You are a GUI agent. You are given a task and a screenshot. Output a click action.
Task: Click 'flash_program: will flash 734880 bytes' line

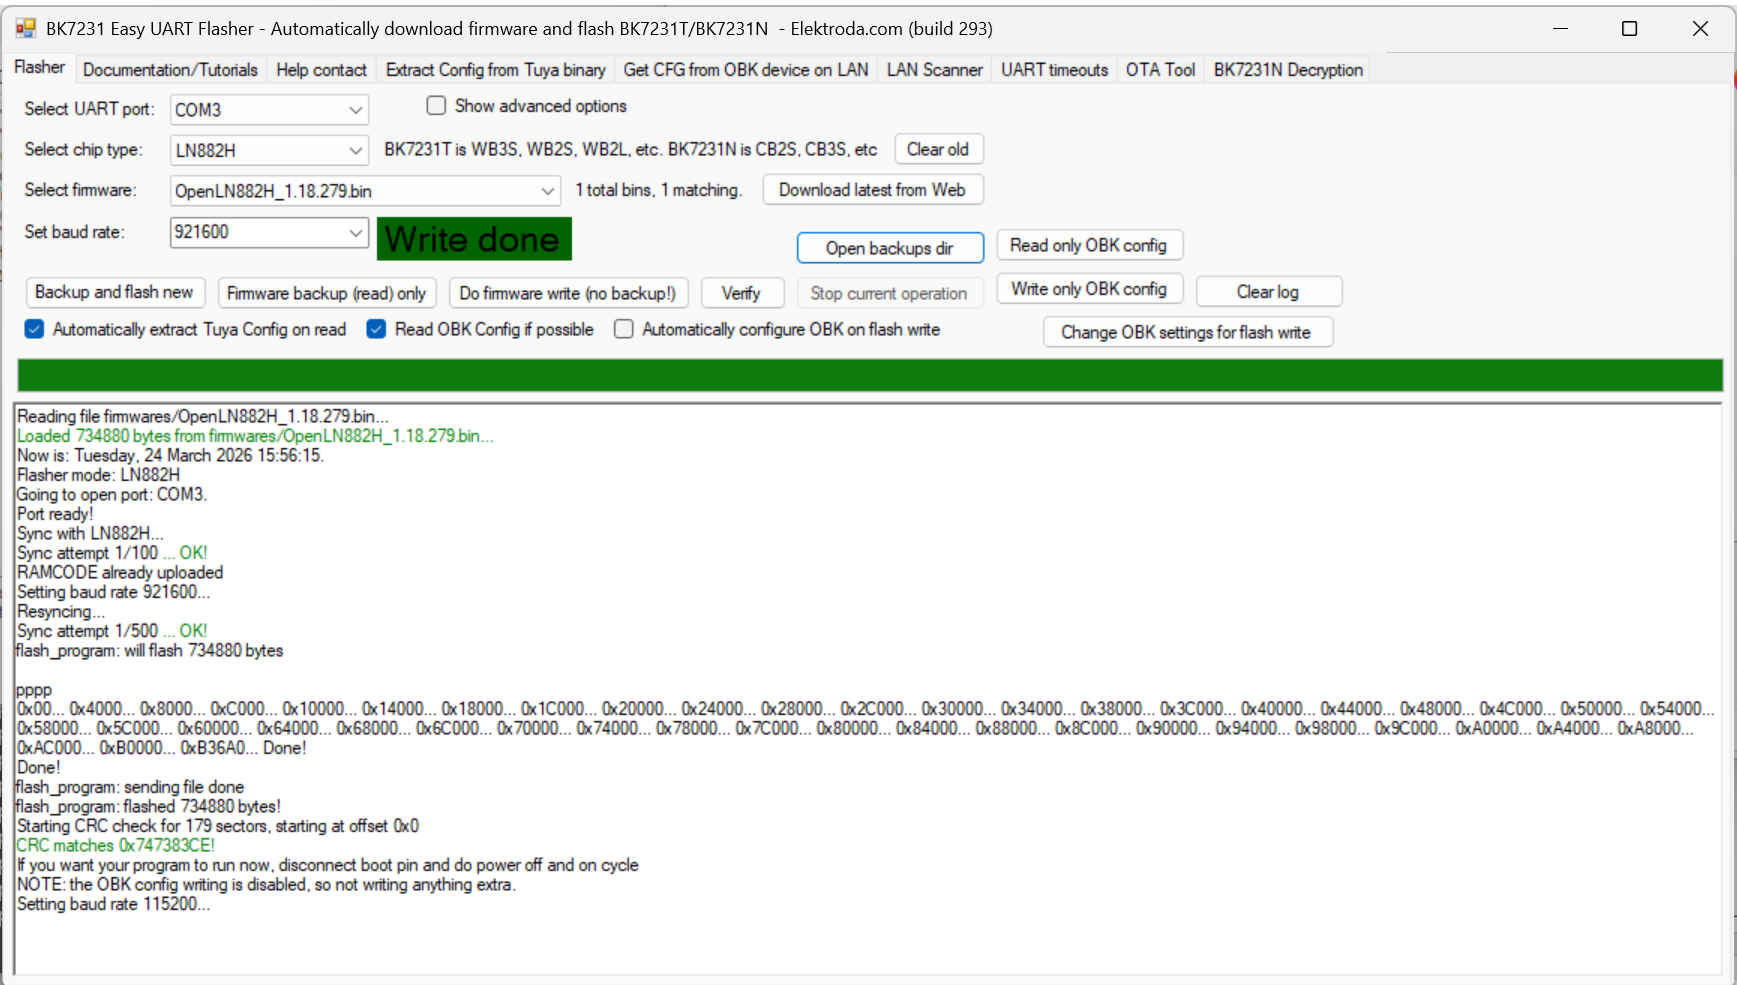[150, 650]
